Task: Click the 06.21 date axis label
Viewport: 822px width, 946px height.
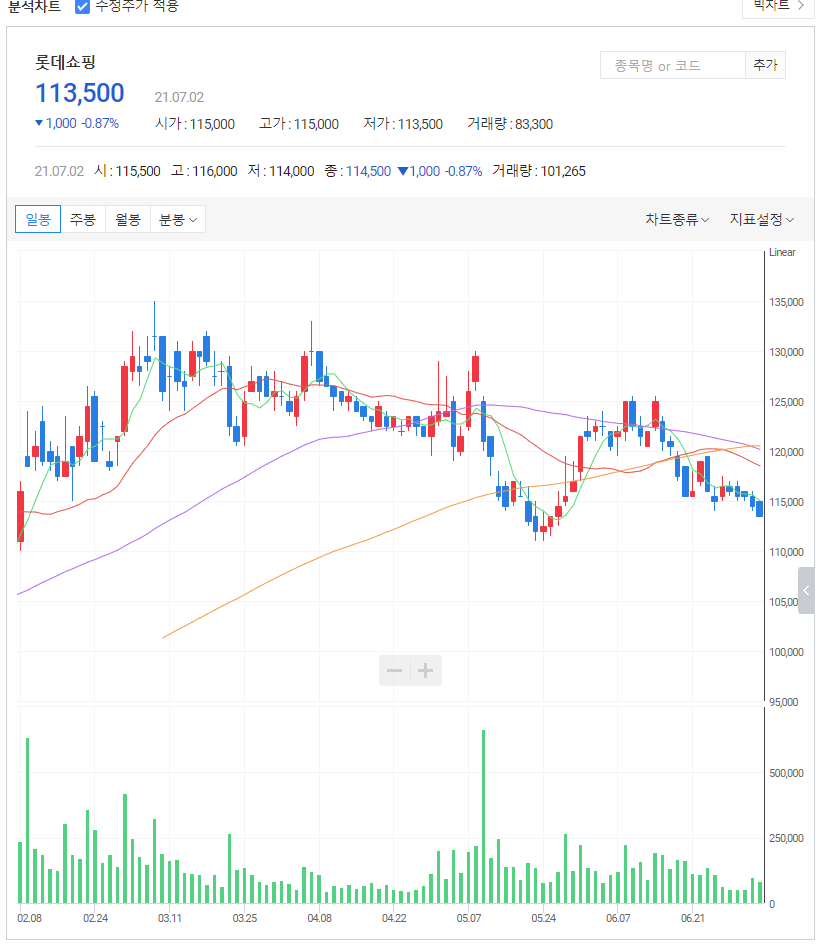Action: point(693,918)
